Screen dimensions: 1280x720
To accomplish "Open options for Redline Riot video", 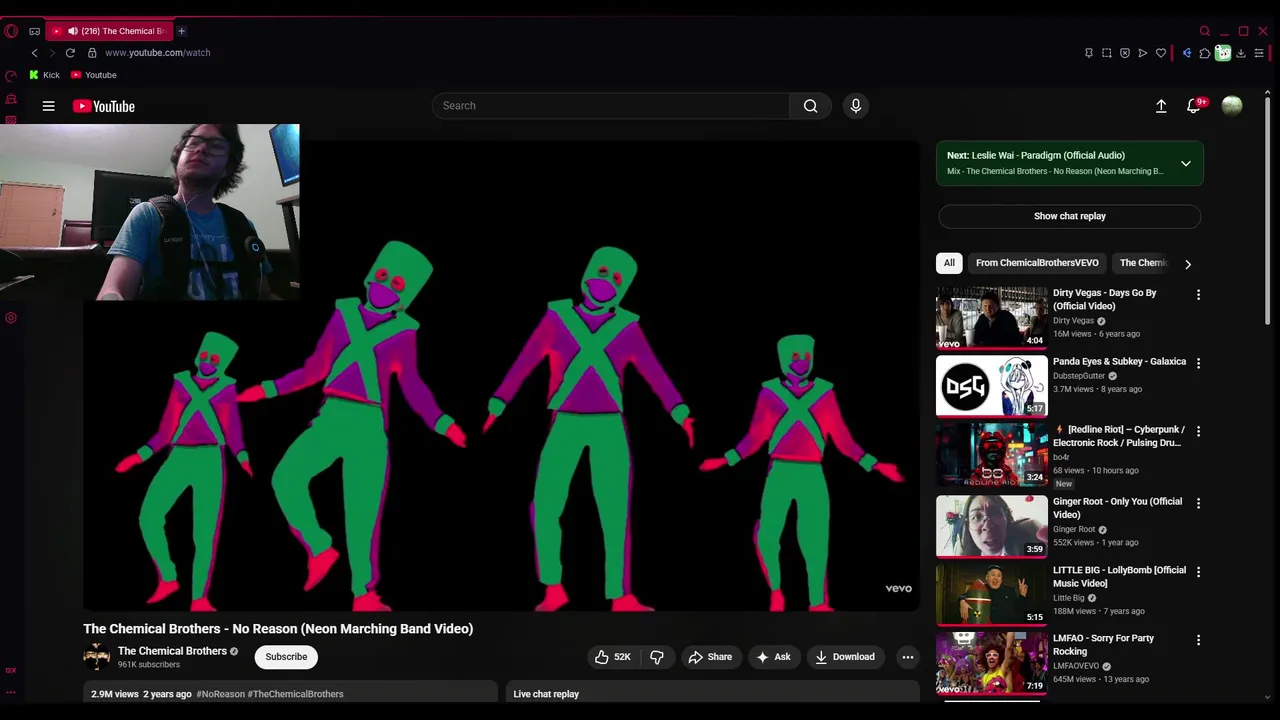I will 1198,431.
